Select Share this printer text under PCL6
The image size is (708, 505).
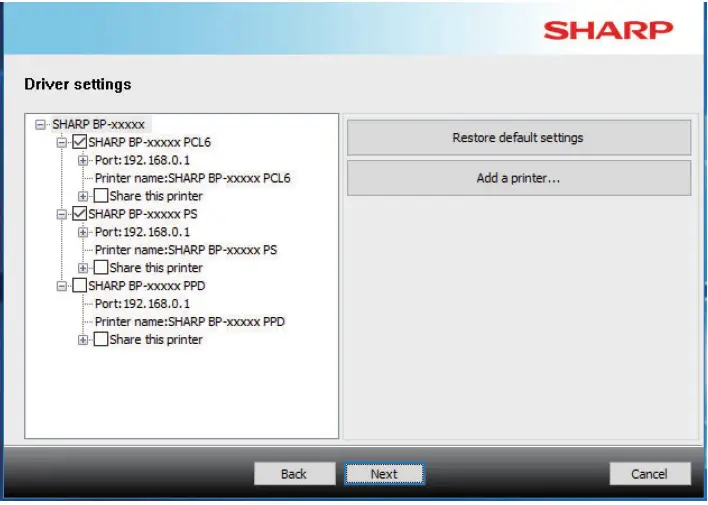(156, 196)
